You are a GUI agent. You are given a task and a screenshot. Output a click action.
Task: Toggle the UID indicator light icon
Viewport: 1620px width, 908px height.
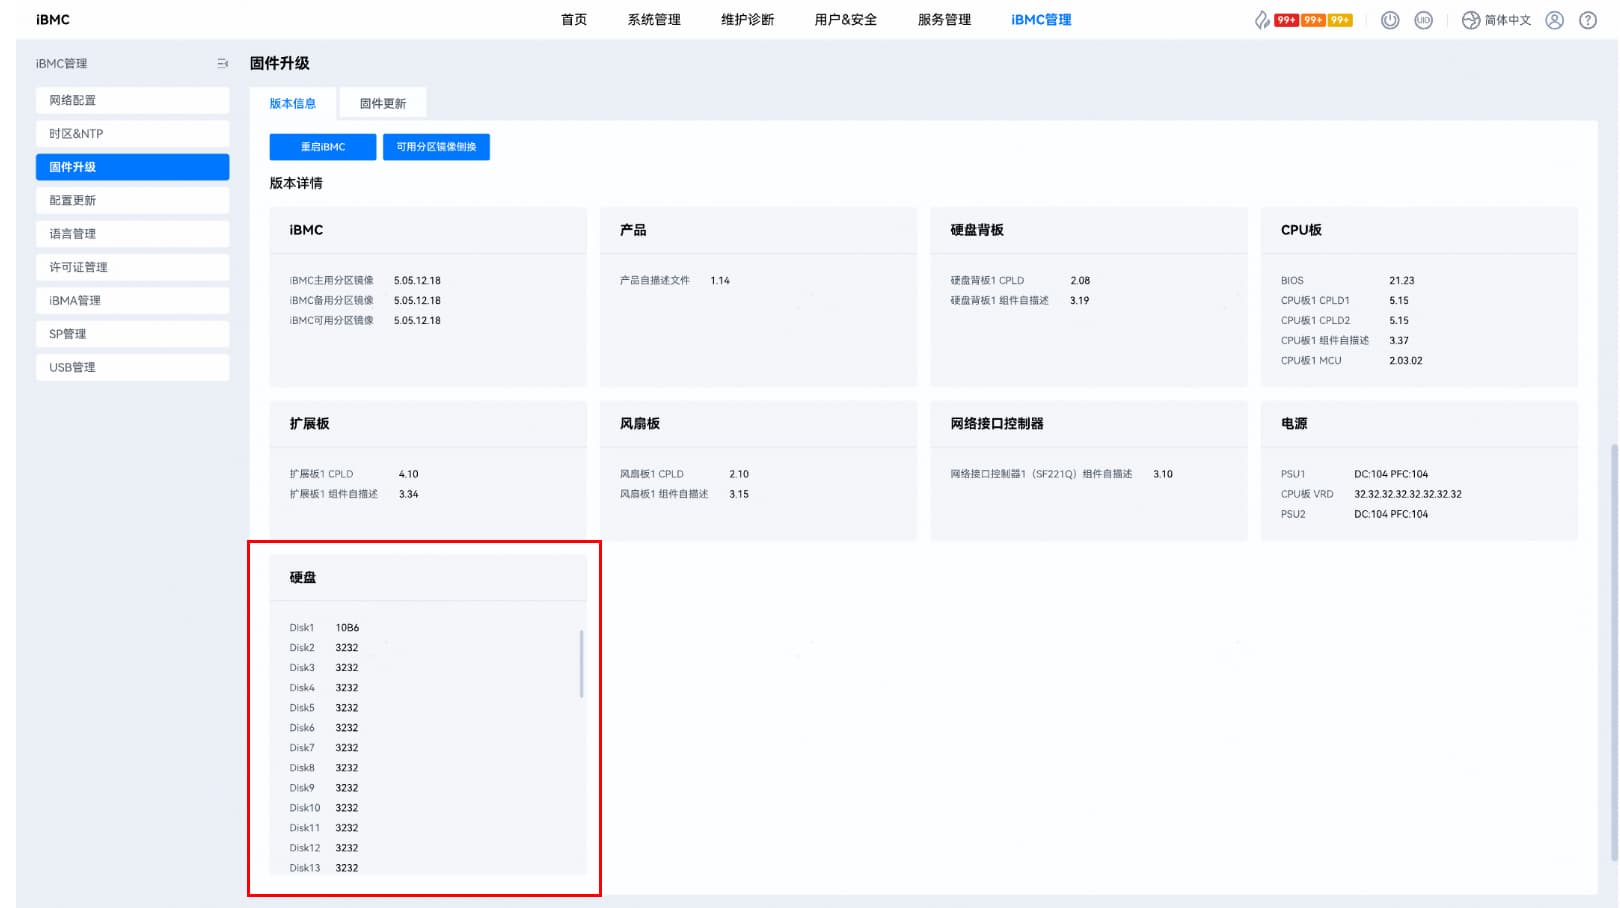click(1423, 20)
